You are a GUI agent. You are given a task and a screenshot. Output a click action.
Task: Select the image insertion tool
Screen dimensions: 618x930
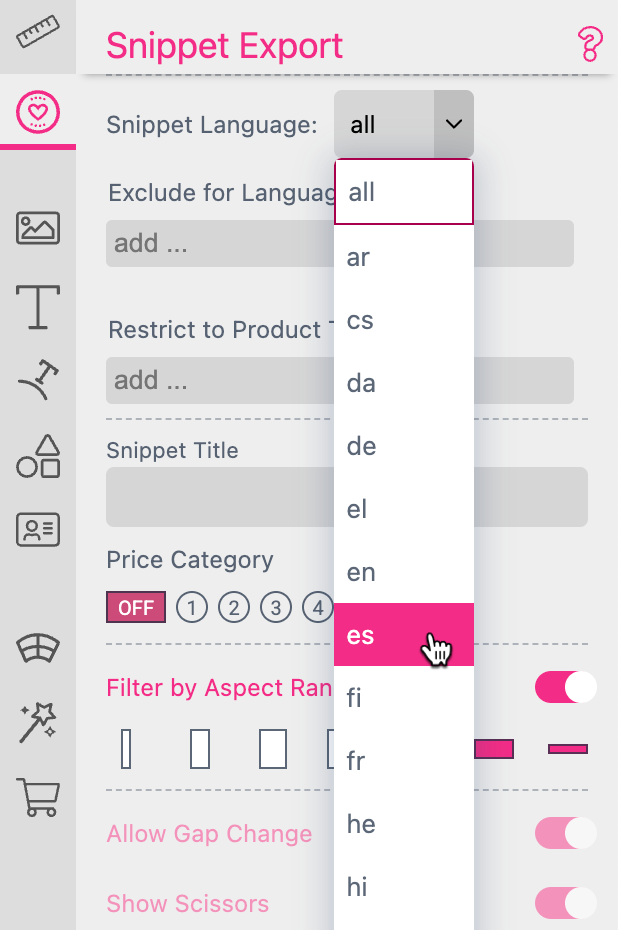tap(37, 228)
